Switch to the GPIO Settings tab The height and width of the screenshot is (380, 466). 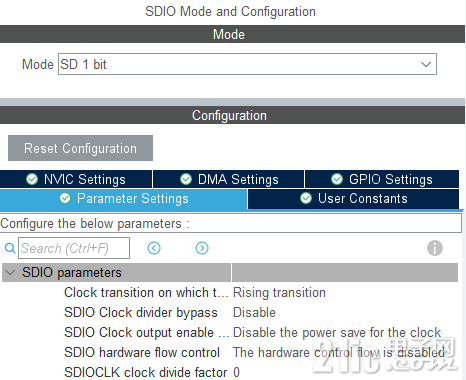tap(382, 179)
